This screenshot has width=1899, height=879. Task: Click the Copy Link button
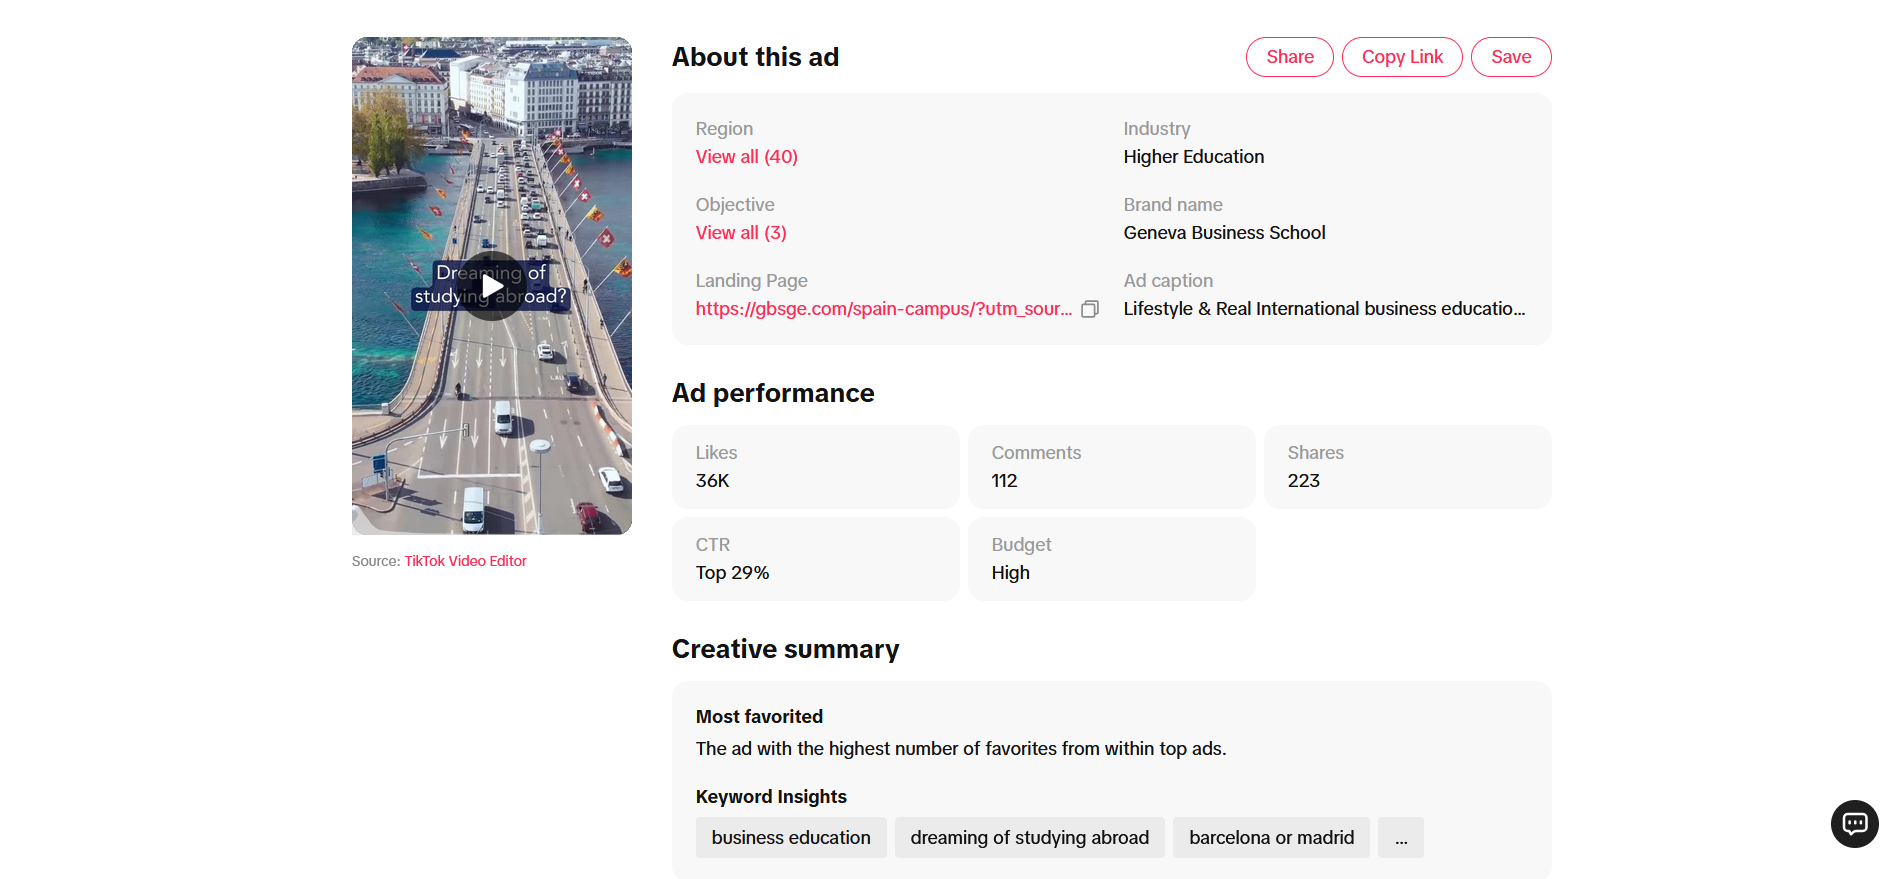[1402, 57]
